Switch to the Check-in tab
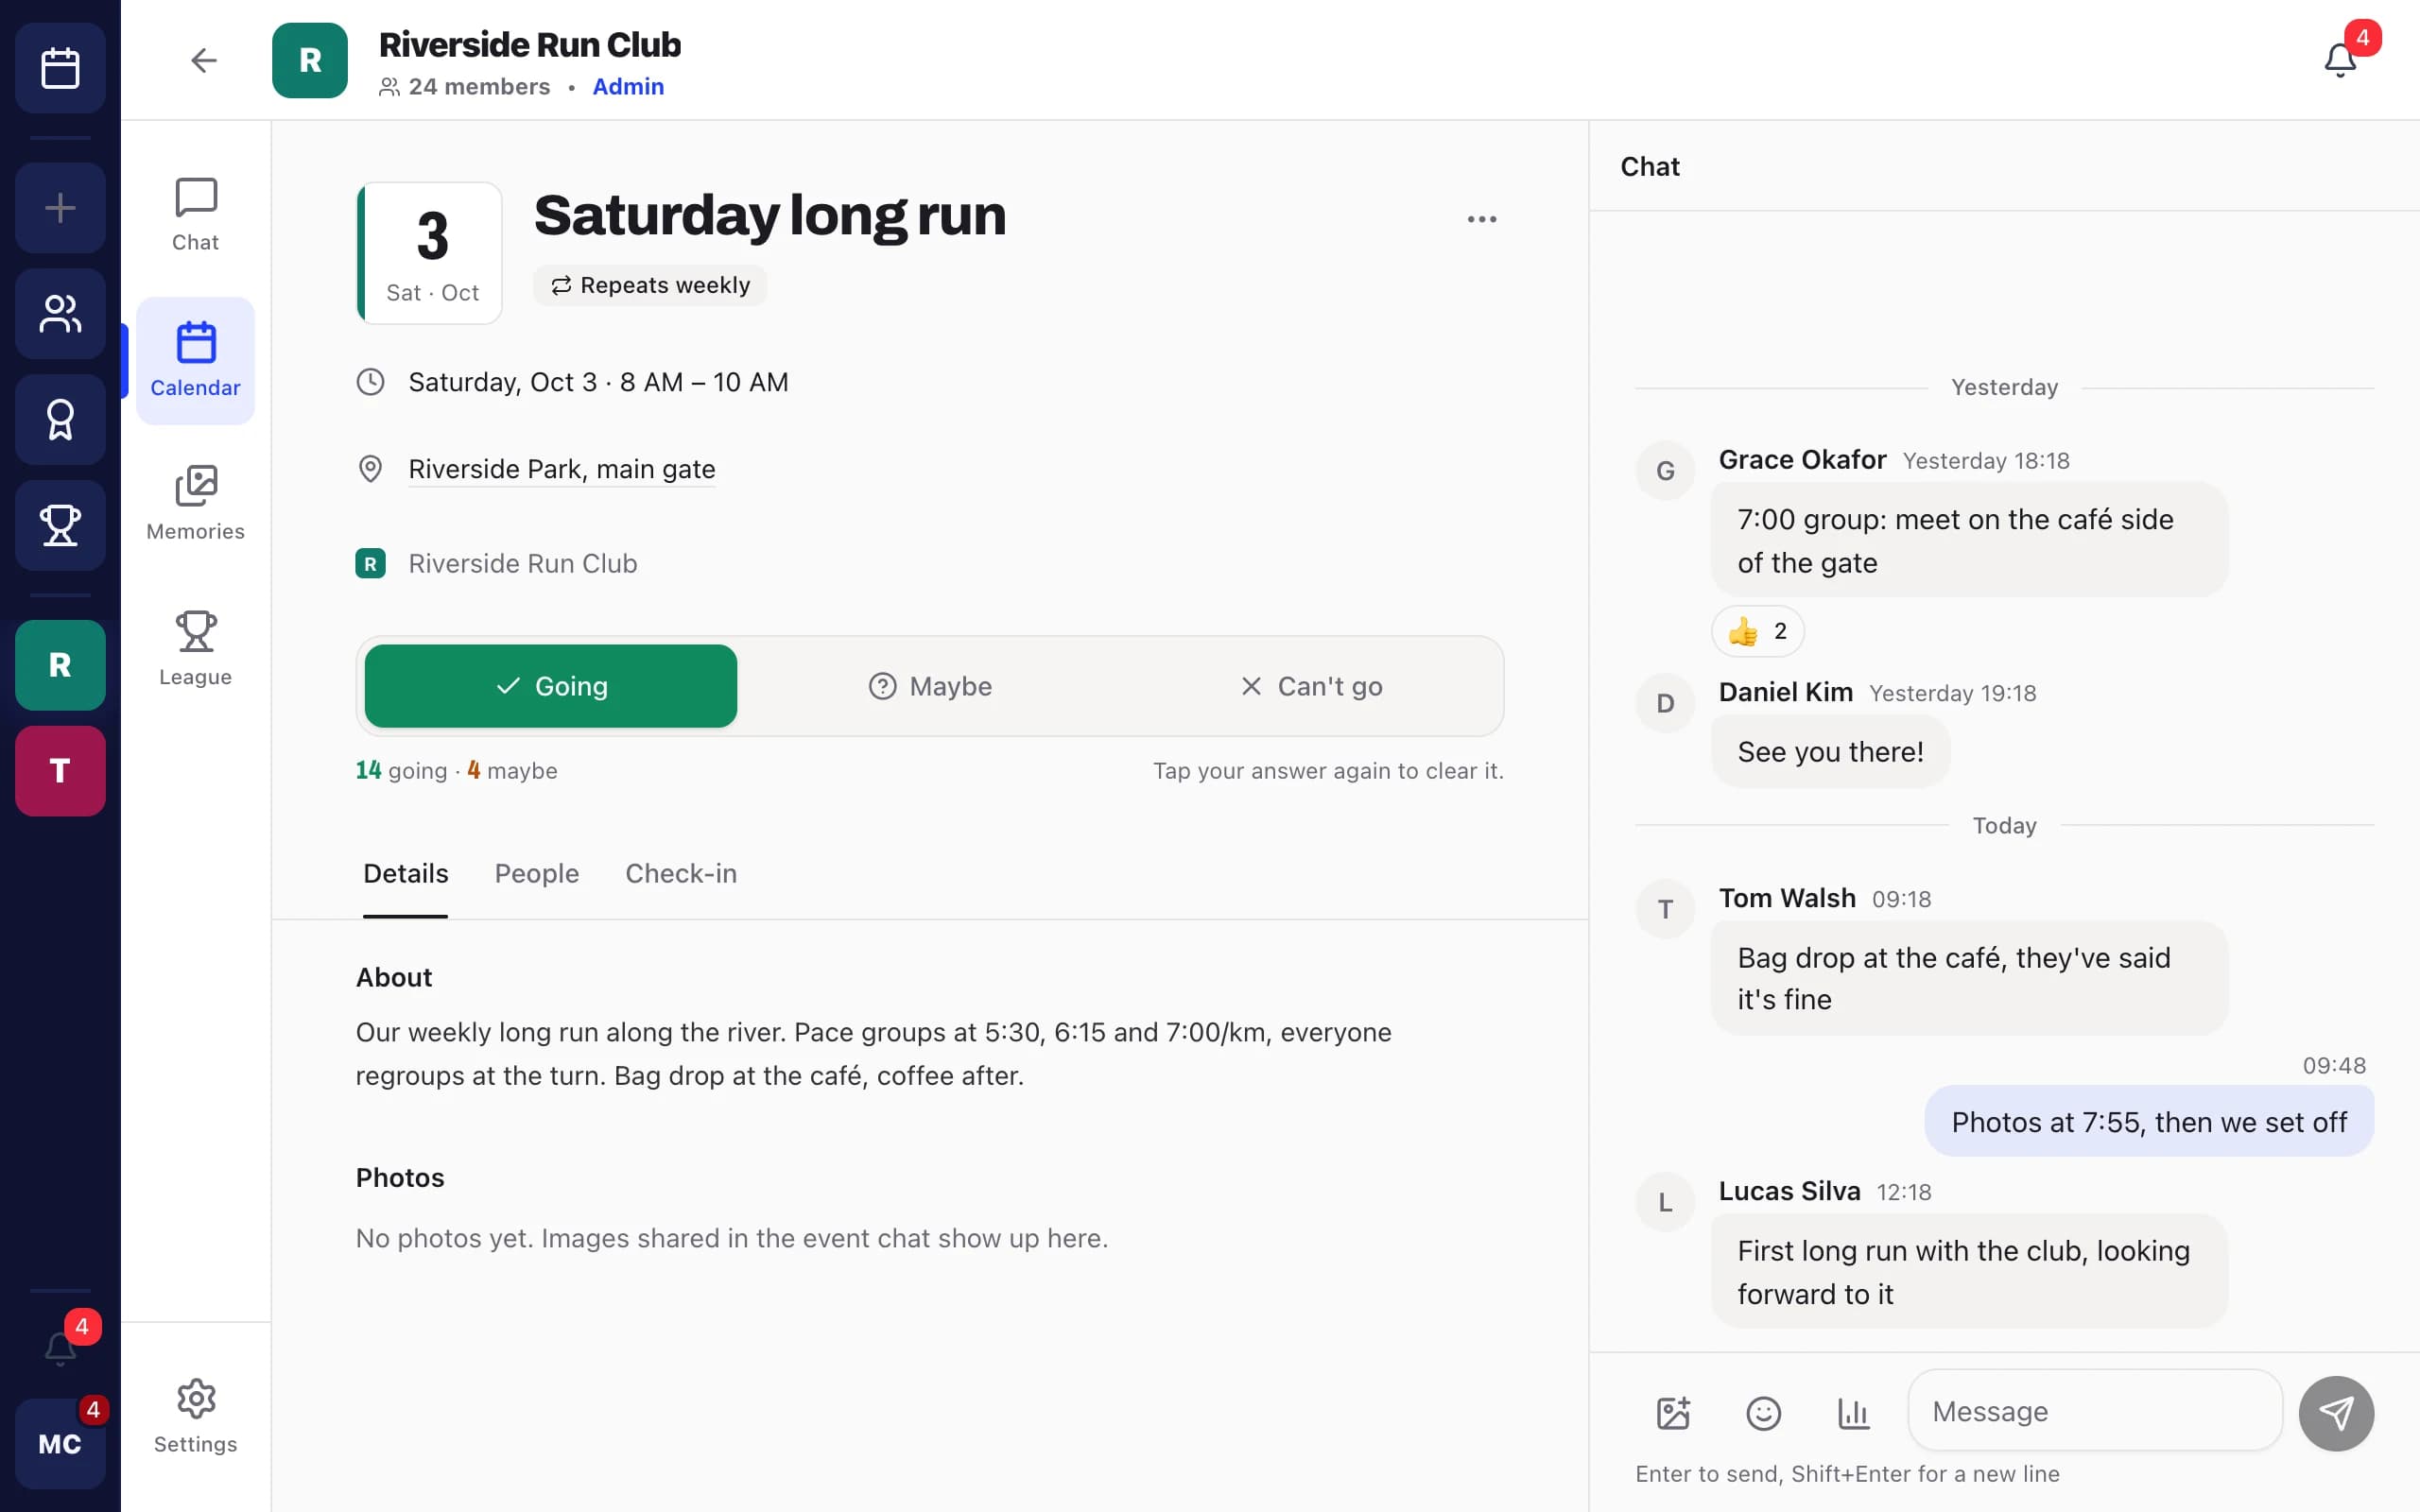 click(681, 873)
